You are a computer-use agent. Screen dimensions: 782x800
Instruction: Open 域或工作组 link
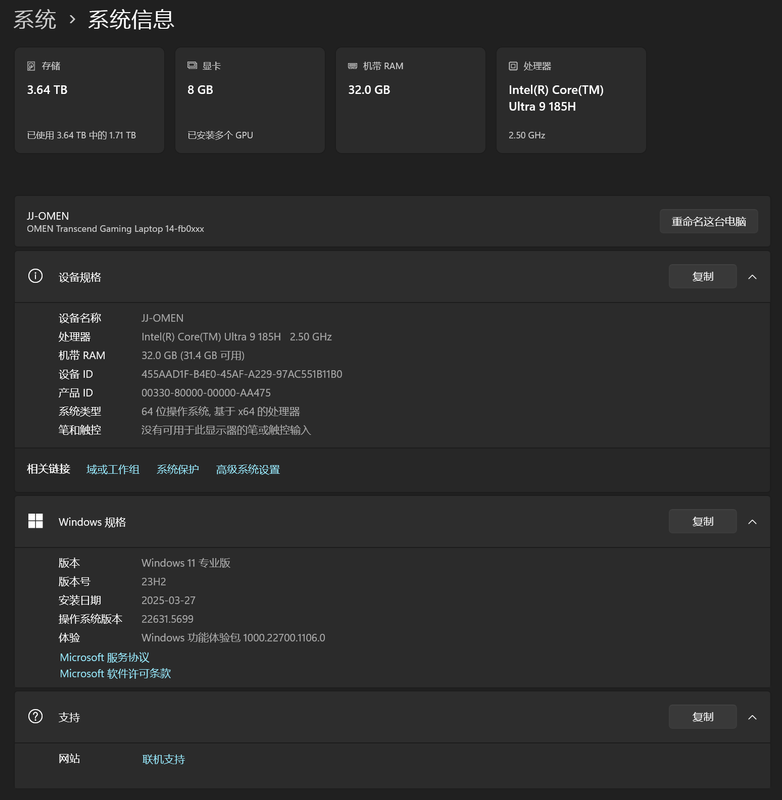point(113,469)
